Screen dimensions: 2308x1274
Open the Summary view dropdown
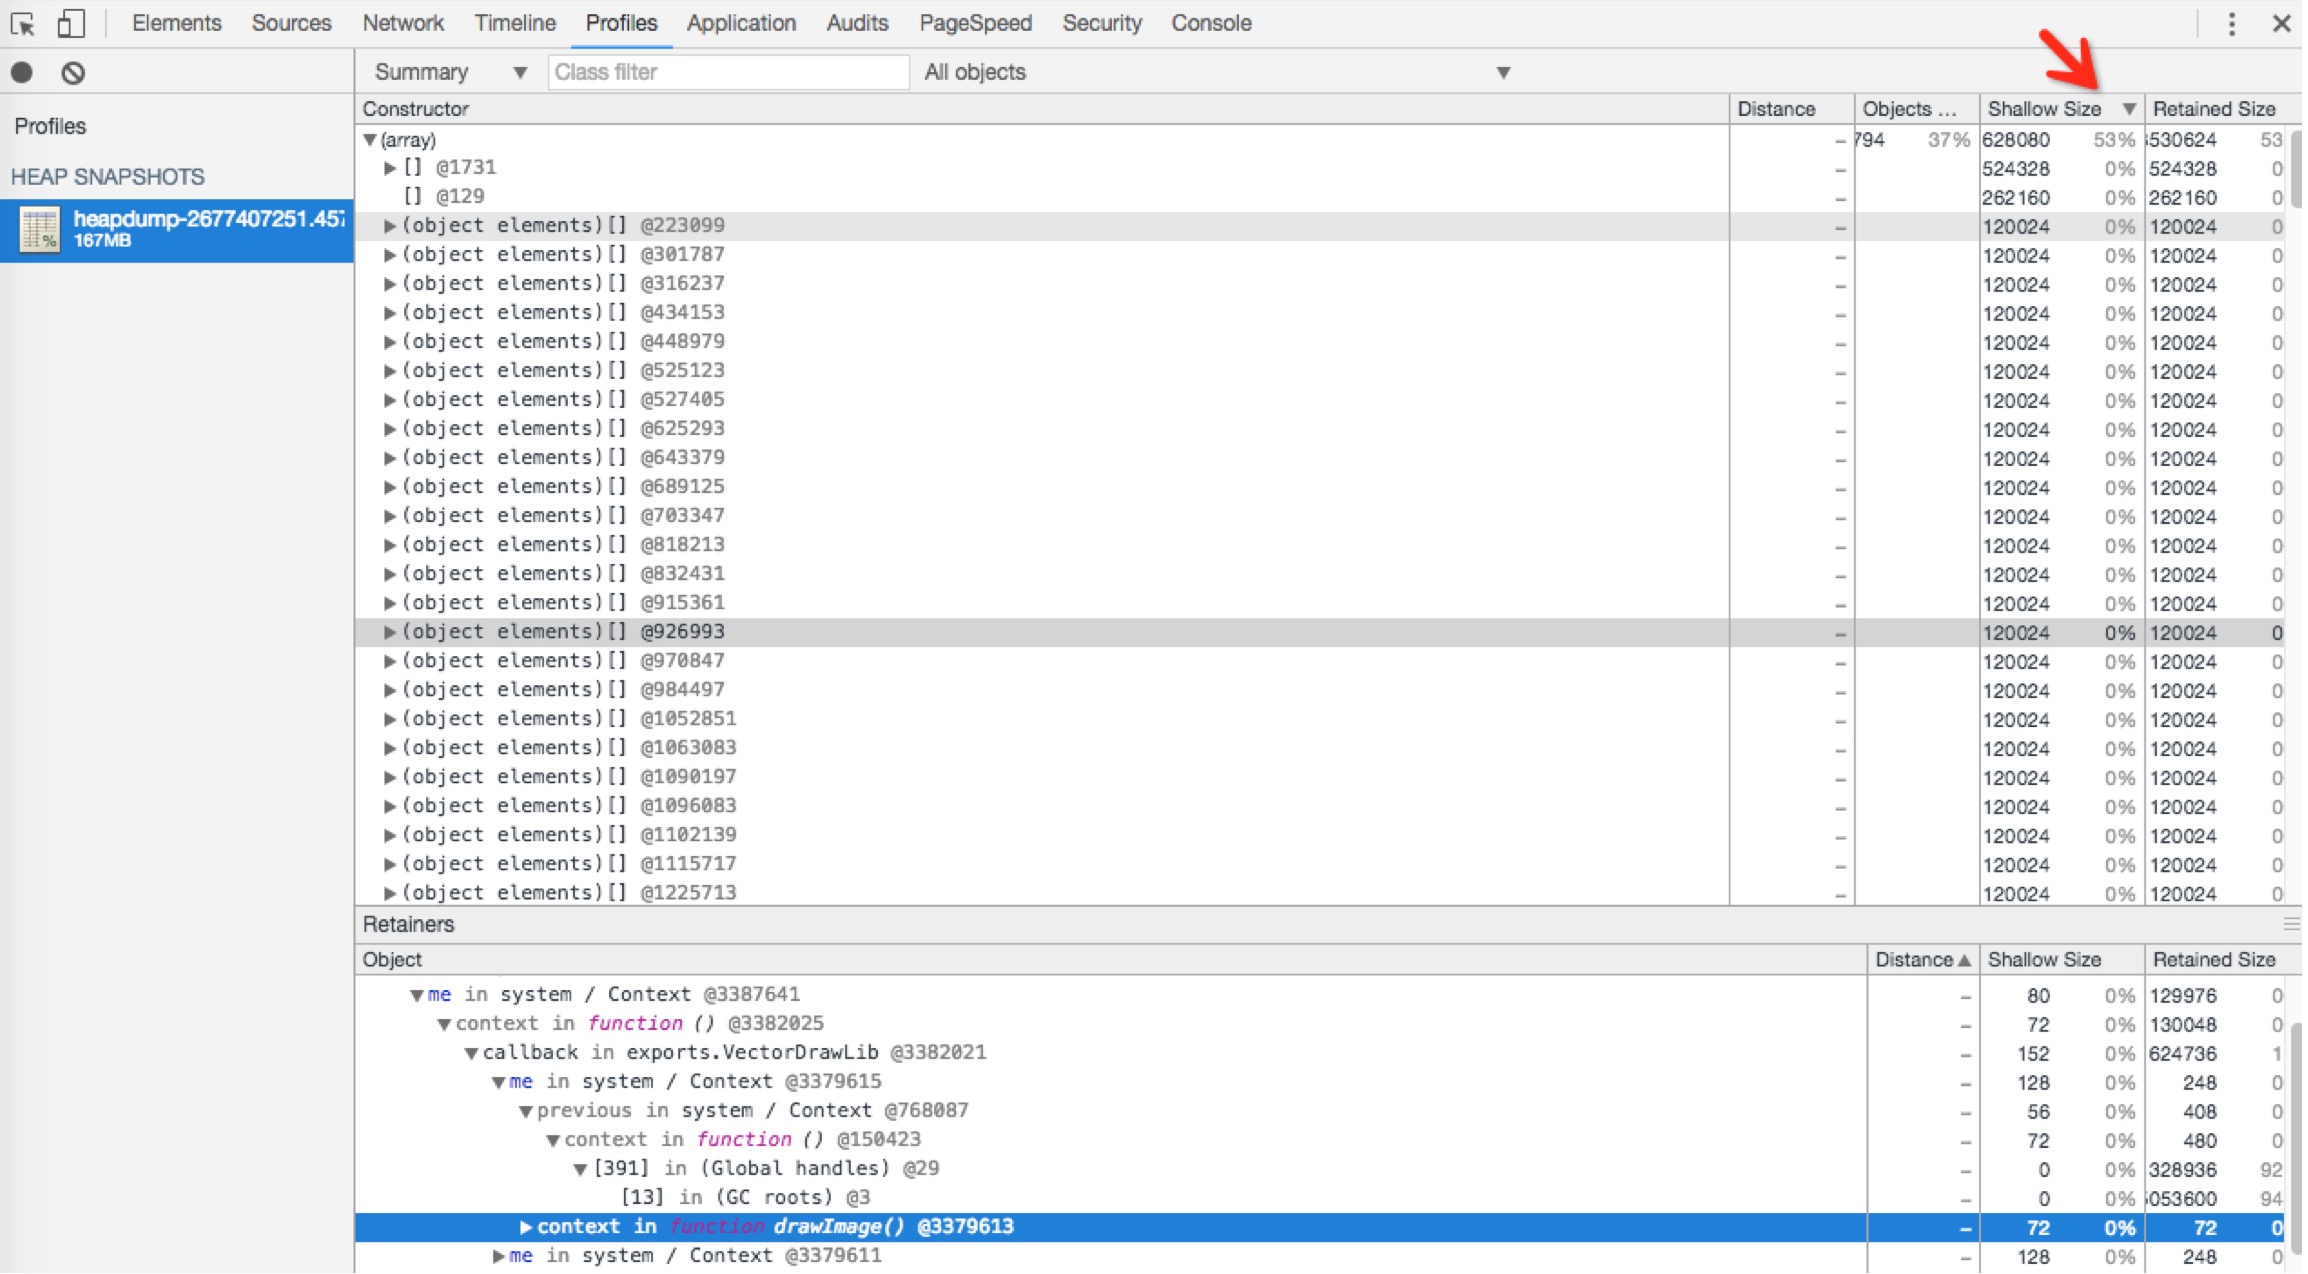click(x=450, y=72)
